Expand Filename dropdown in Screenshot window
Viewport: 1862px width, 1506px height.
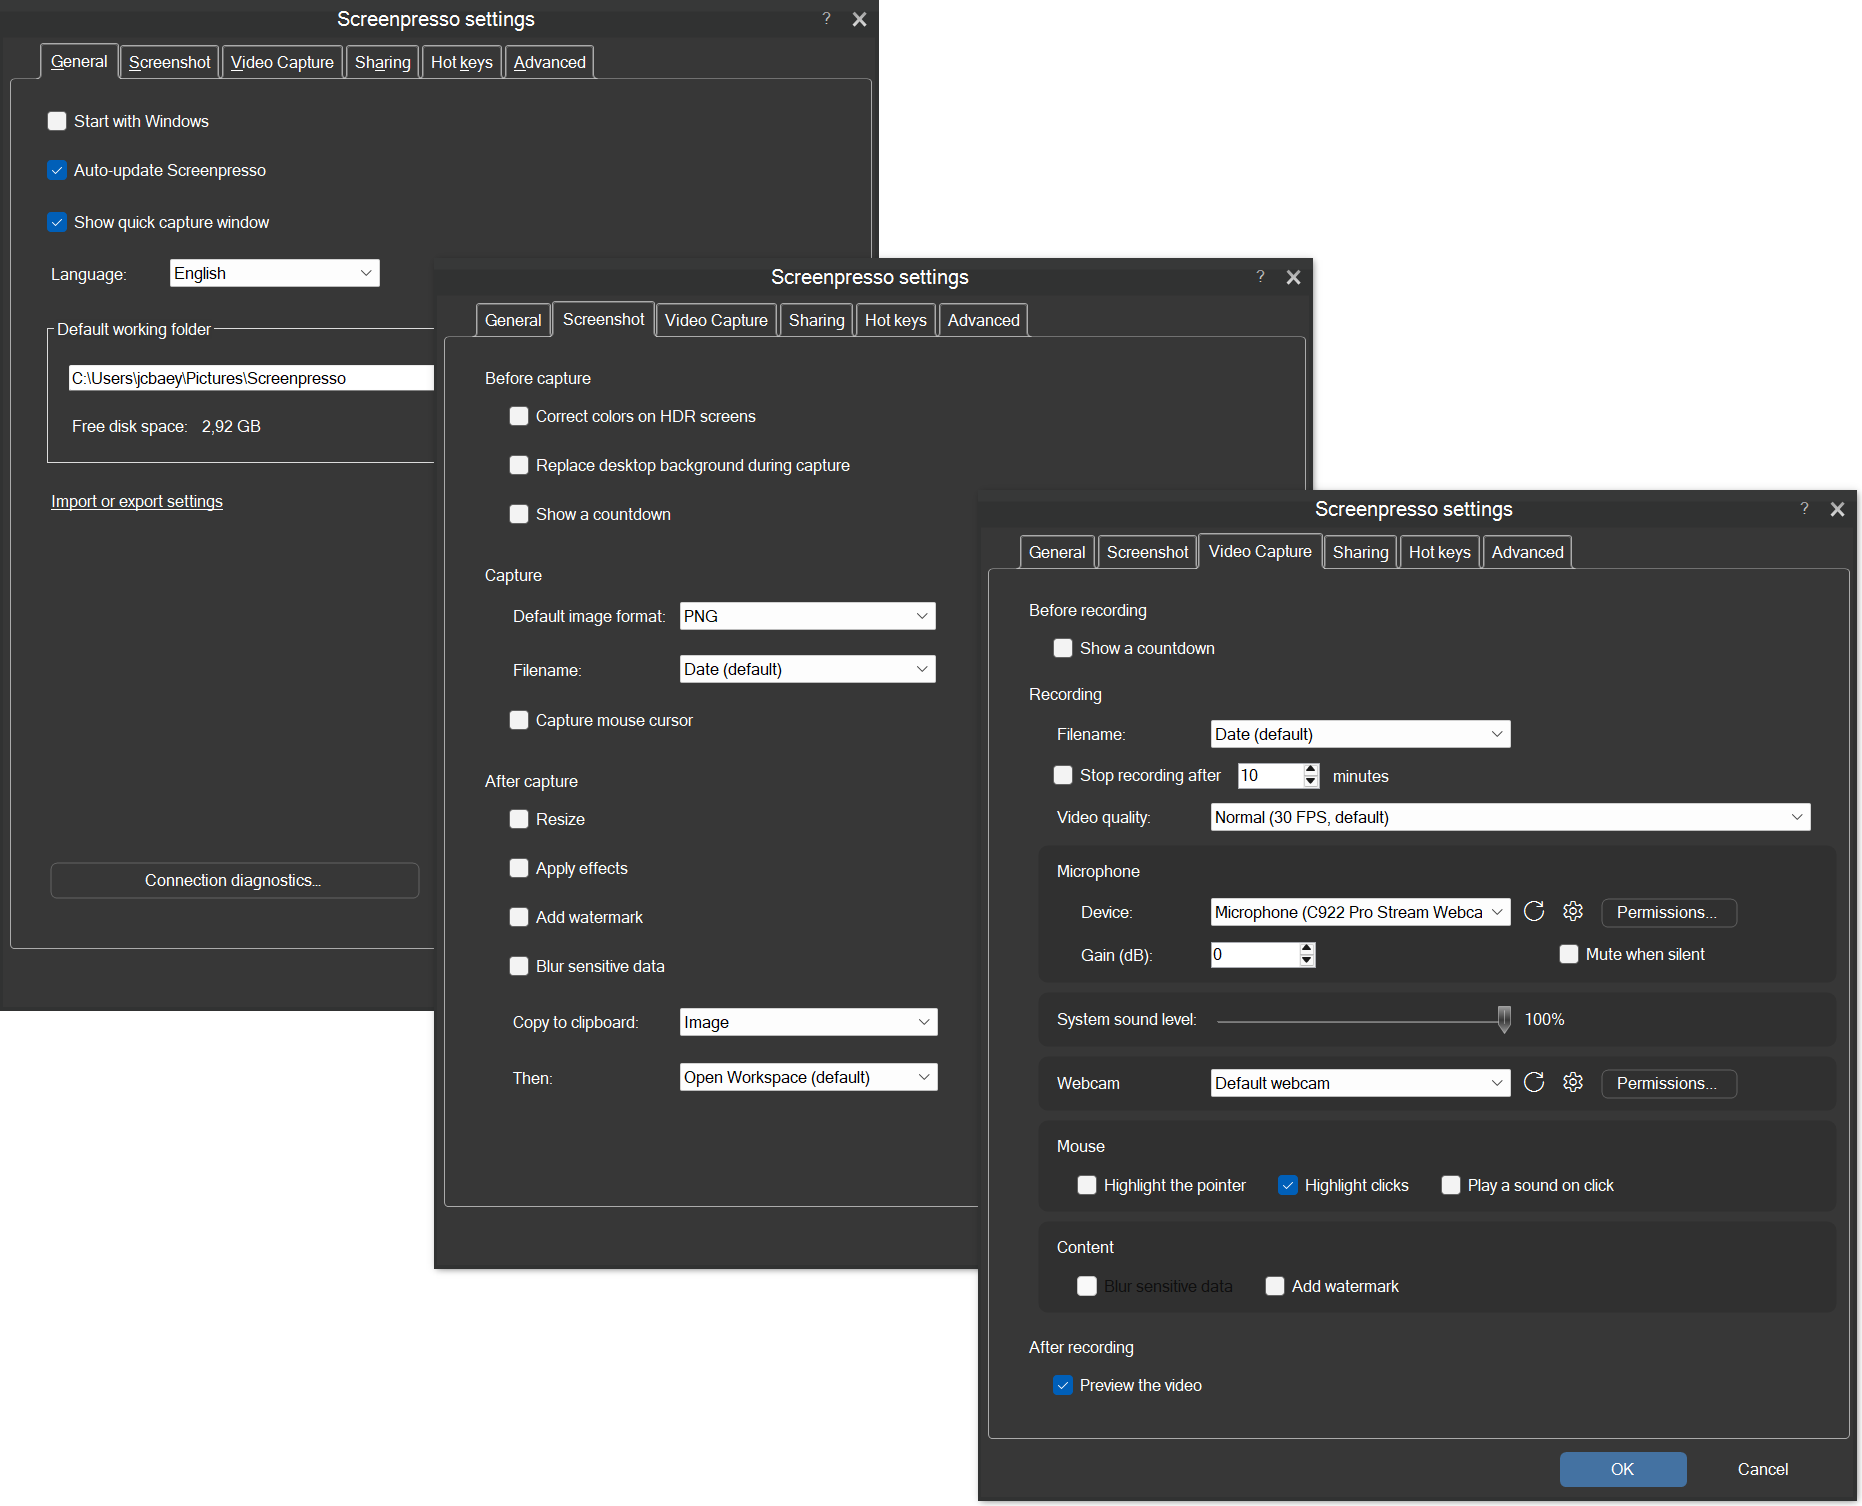point(808,669)
